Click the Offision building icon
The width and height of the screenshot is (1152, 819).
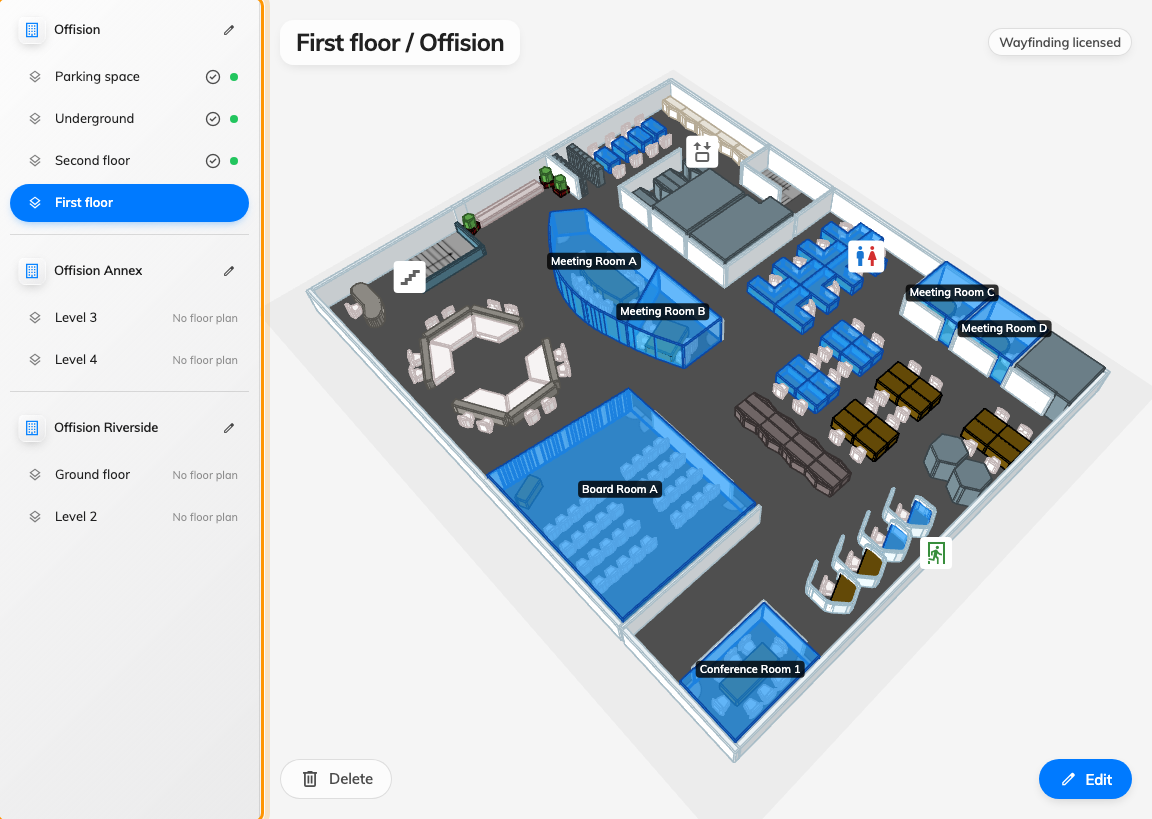tap(32, 30)
